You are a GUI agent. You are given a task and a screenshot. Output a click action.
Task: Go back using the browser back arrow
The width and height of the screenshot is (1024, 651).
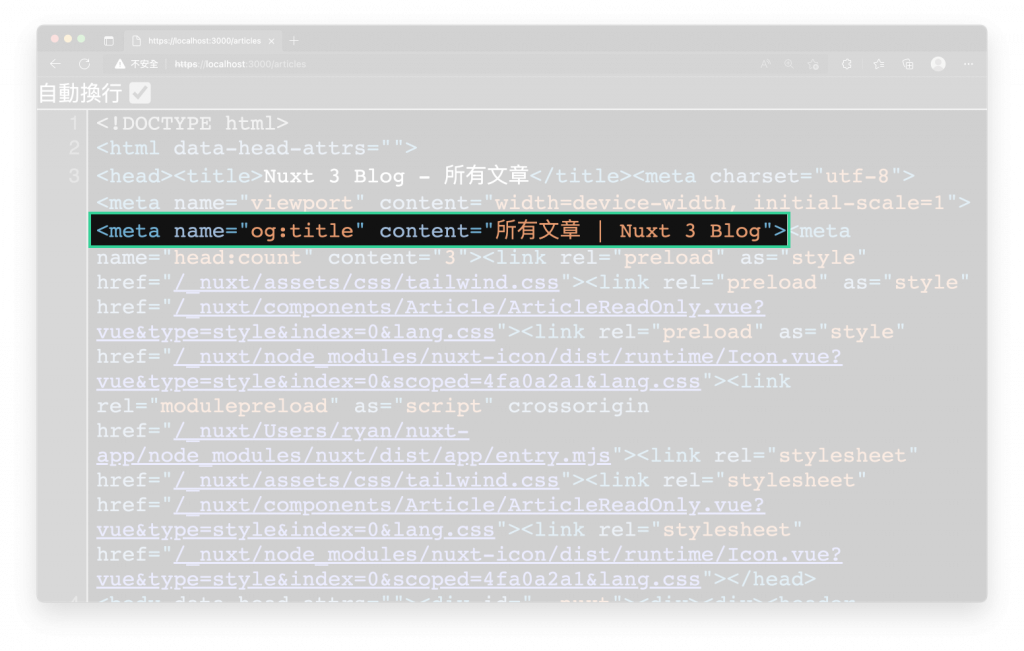coord(56,64)
